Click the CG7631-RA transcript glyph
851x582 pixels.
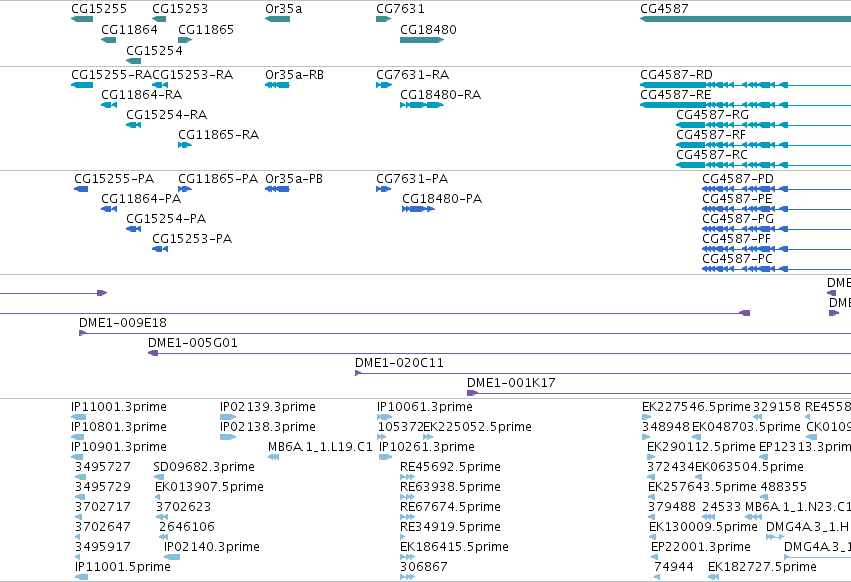[x=384, y=85]
